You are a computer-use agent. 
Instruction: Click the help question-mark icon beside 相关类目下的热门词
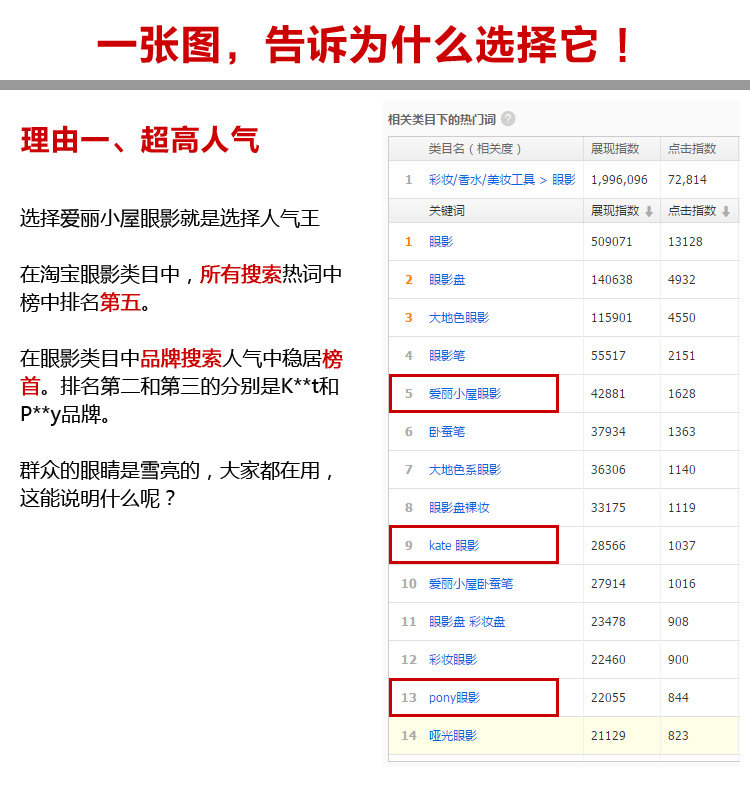point(508,118)
